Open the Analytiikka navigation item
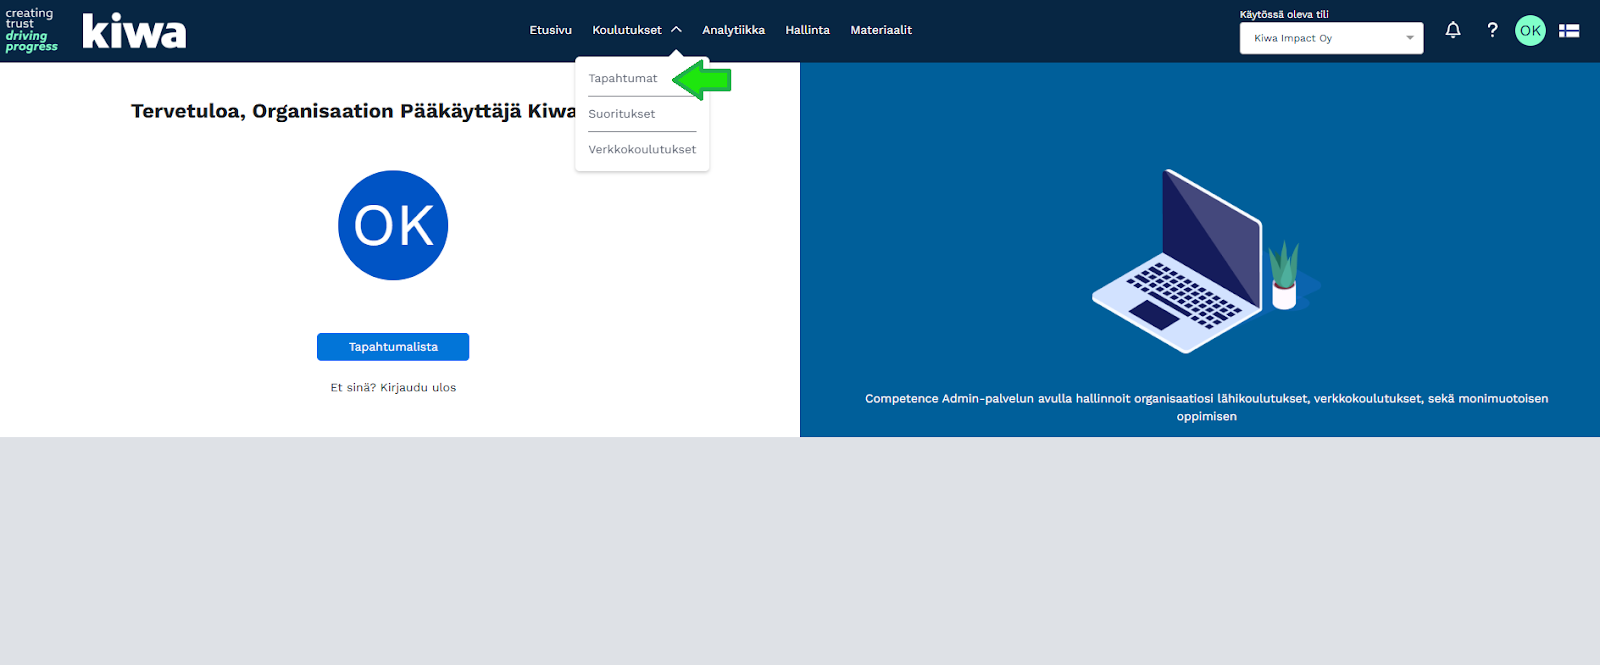Image resolution: width=1600 pixels, height=665 pixels. tap(733, 30)
